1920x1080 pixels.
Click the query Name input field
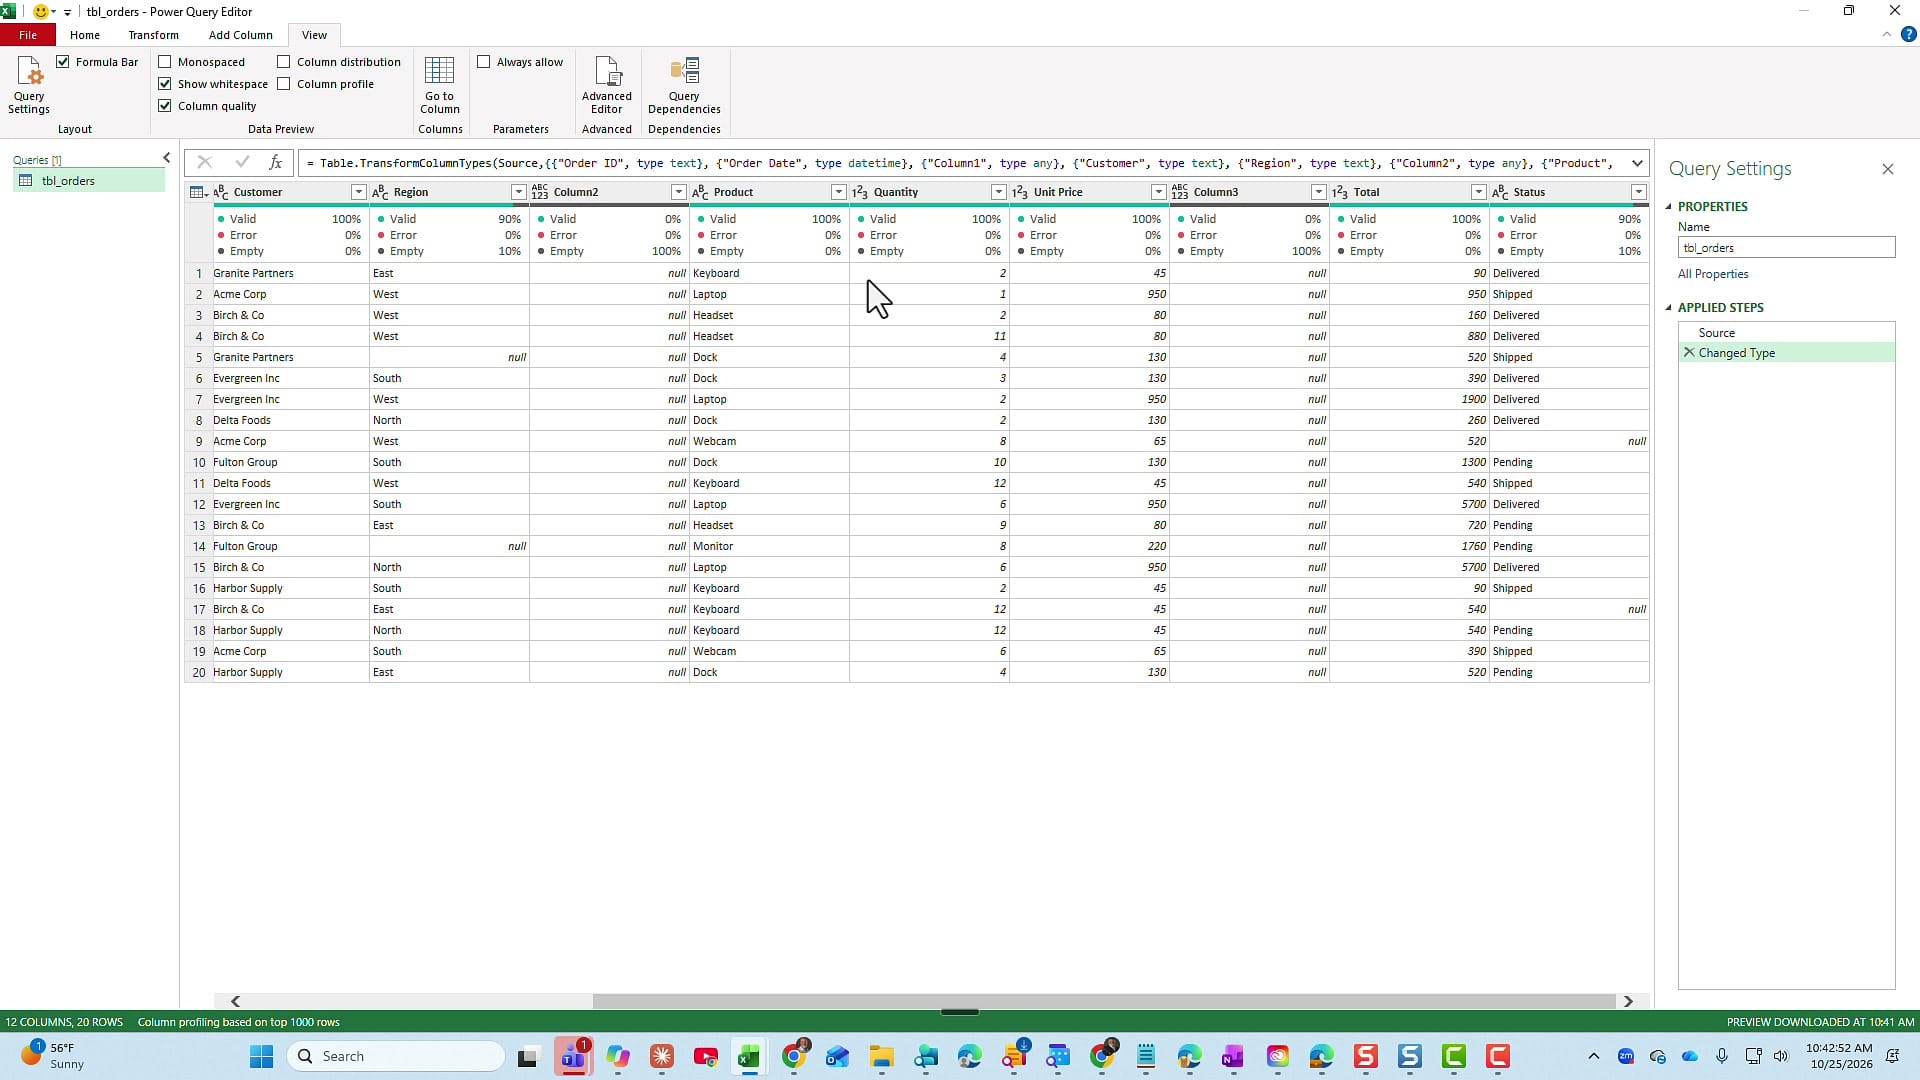[x=1786, y=248]
